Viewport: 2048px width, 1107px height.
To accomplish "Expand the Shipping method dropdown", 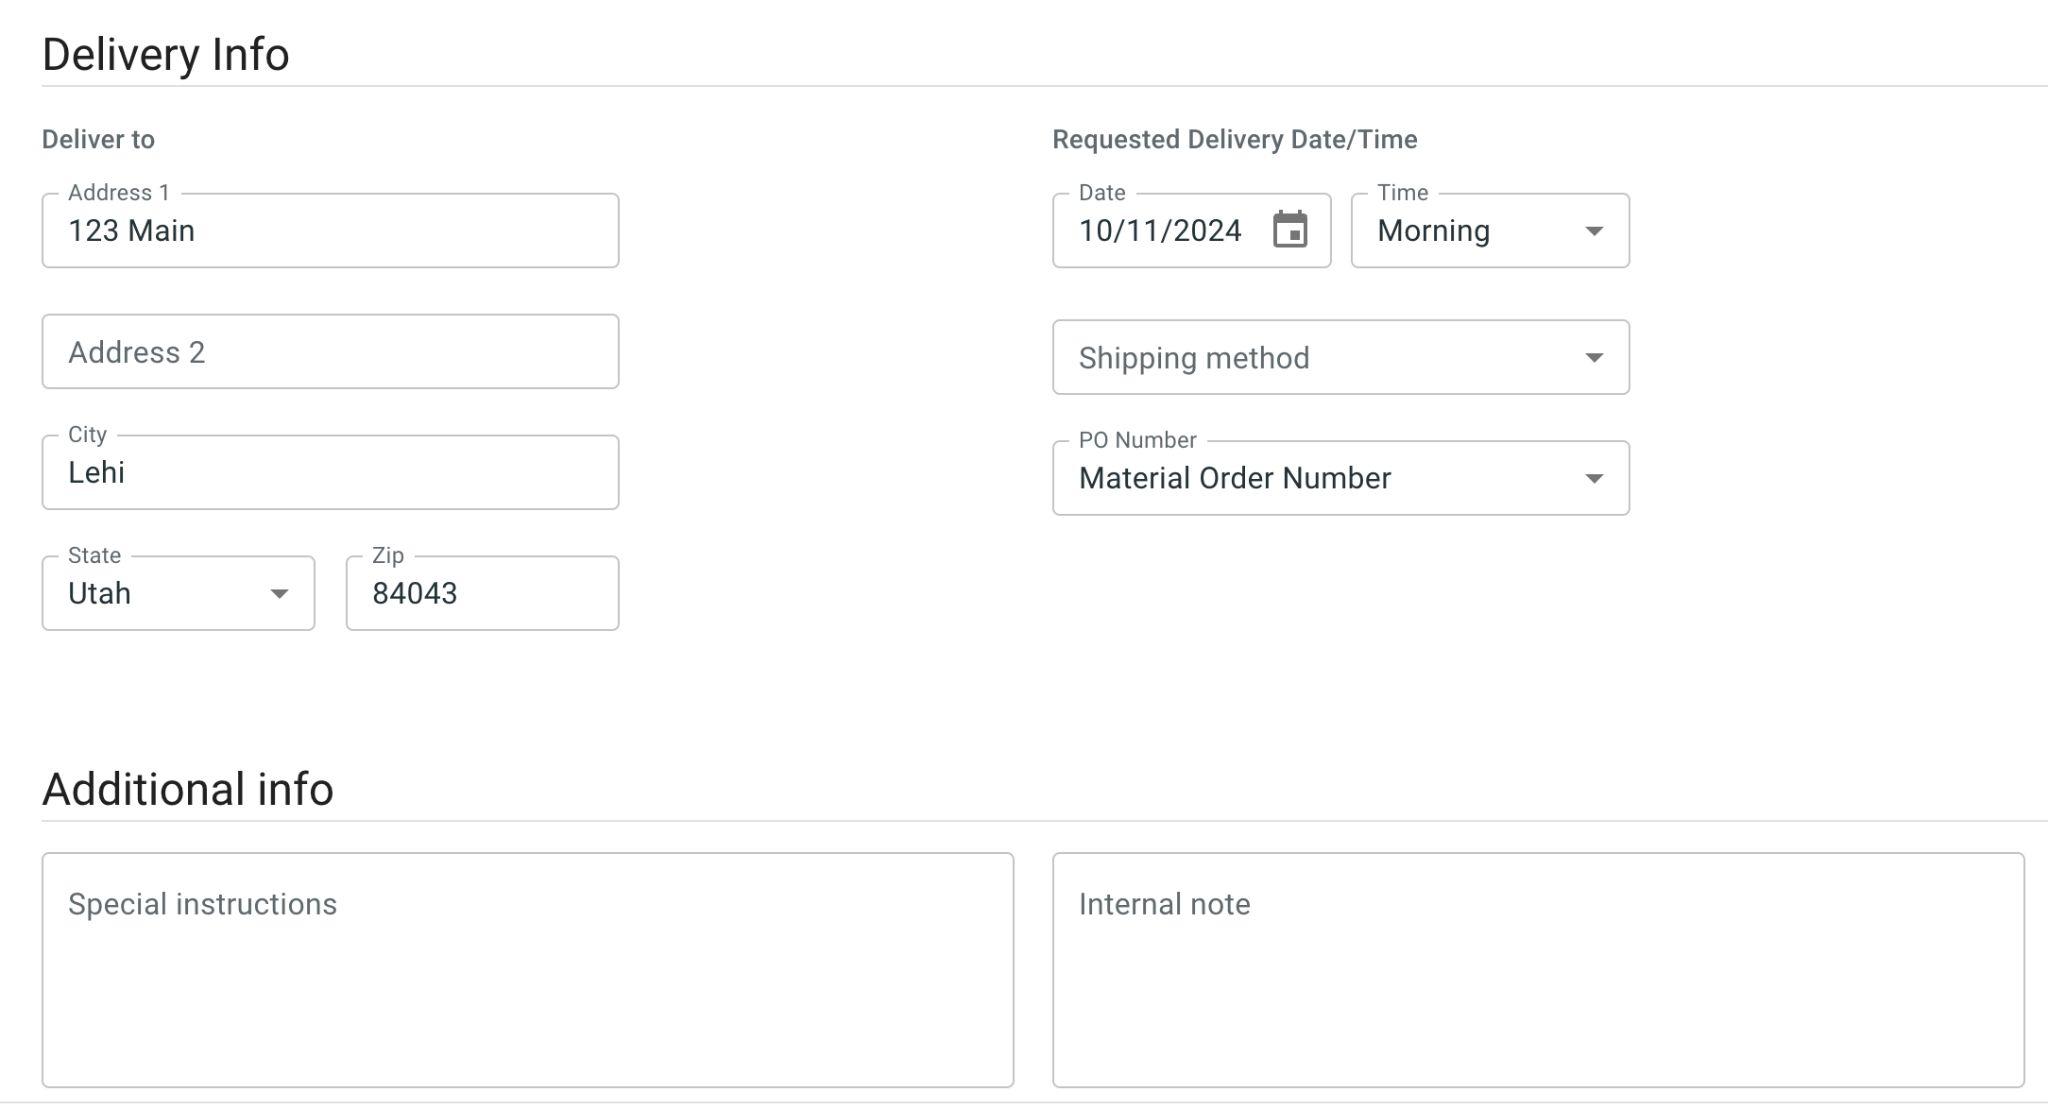I will pyautogui.click(x=1320, y=358).
